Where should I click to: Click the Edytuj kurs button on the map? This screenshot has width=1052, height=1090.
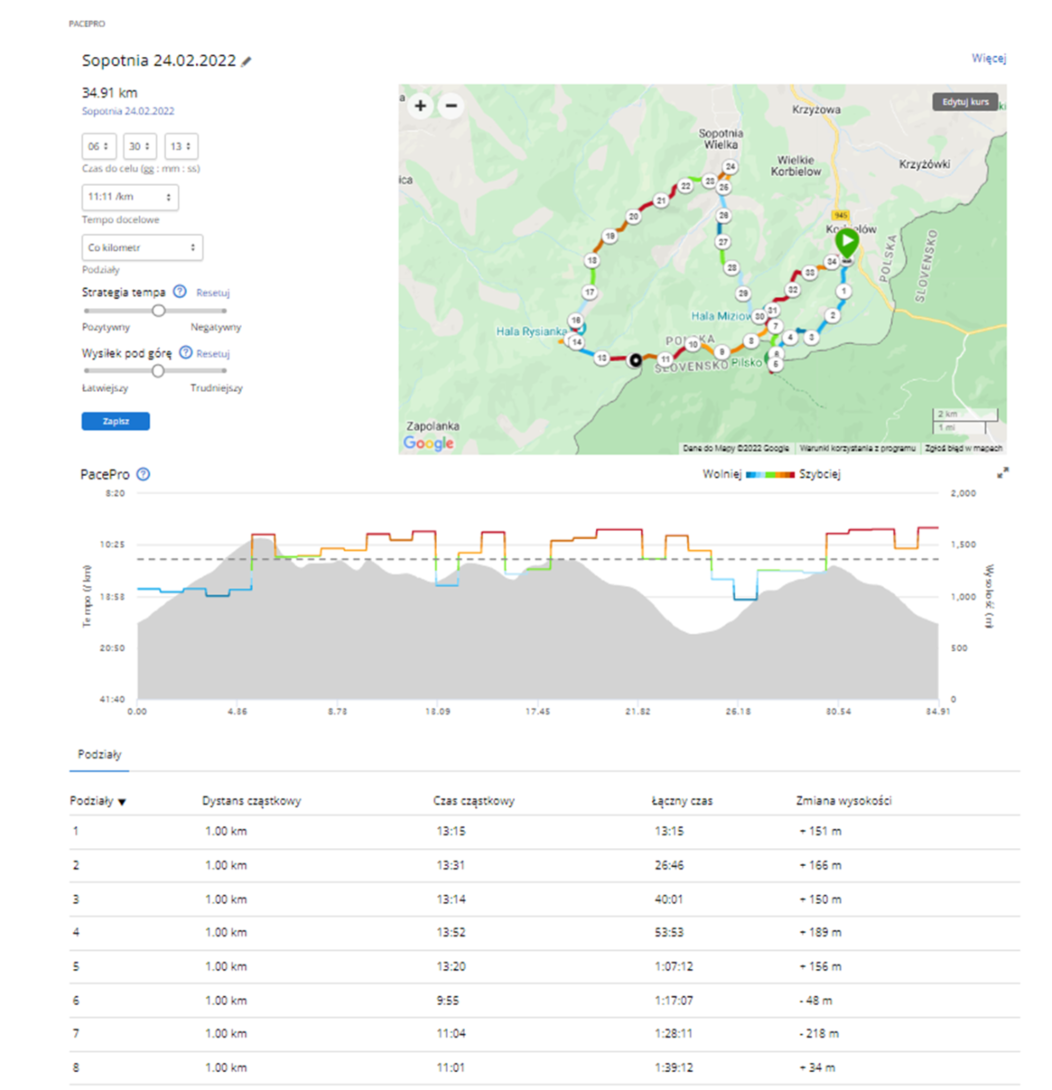pos(965,102)
